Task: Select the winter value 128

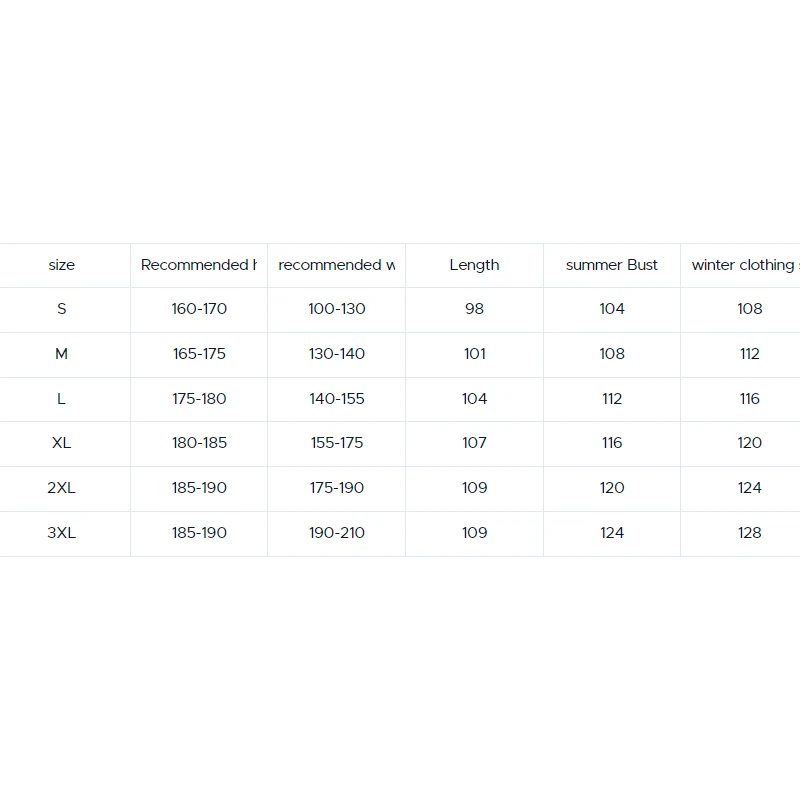Action: tap(750, 533)
